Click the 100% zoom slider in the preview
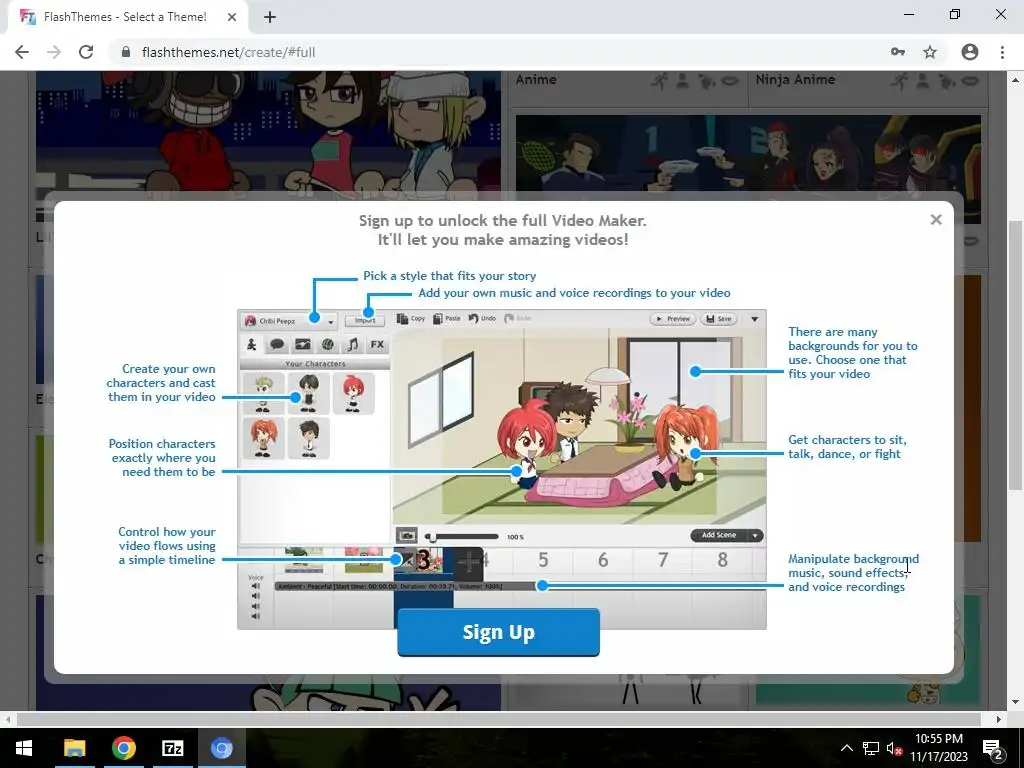Image resolution: width=1024 pixels, height=768 pixels. coord(462,537)
